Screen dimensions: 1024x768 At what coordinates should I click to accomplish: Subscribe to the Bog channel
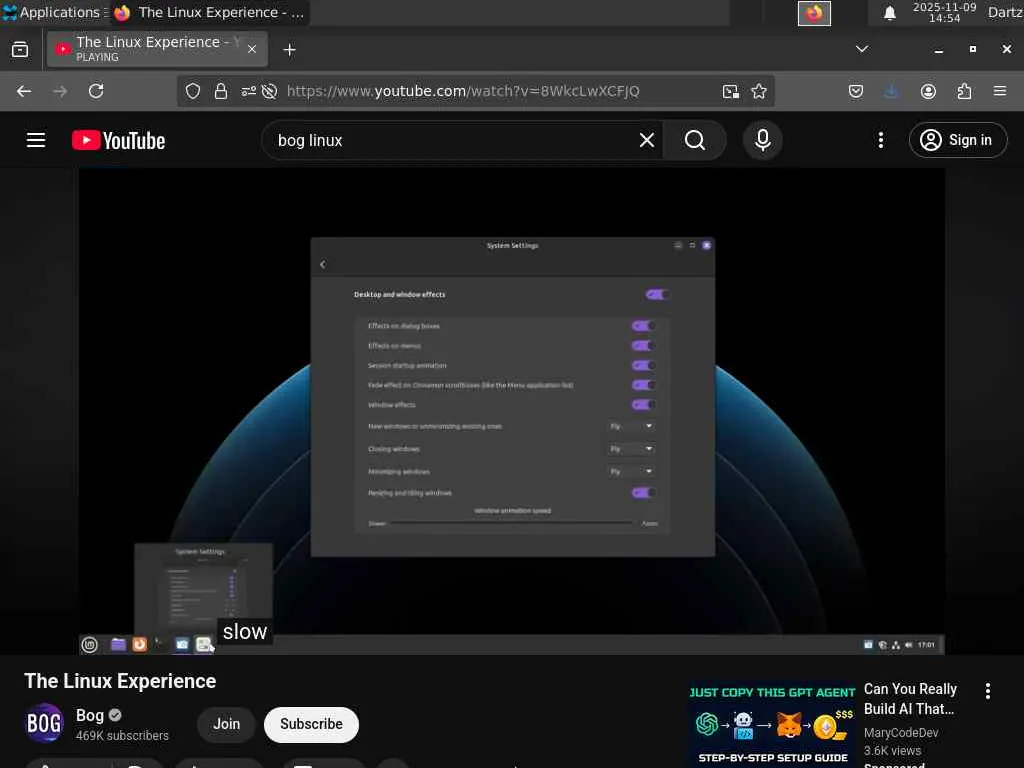point(312,724)
